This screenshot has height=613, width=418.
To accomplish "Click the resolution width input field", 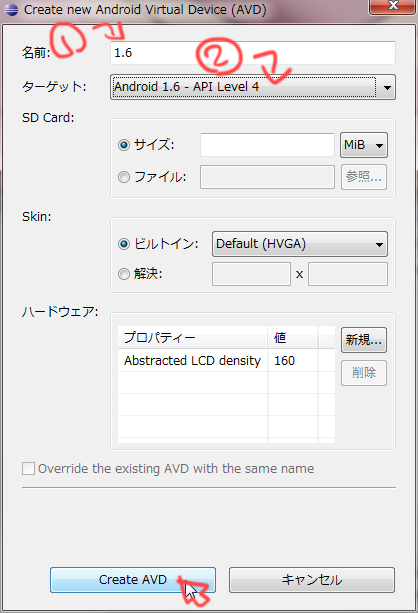I will 251,274.
